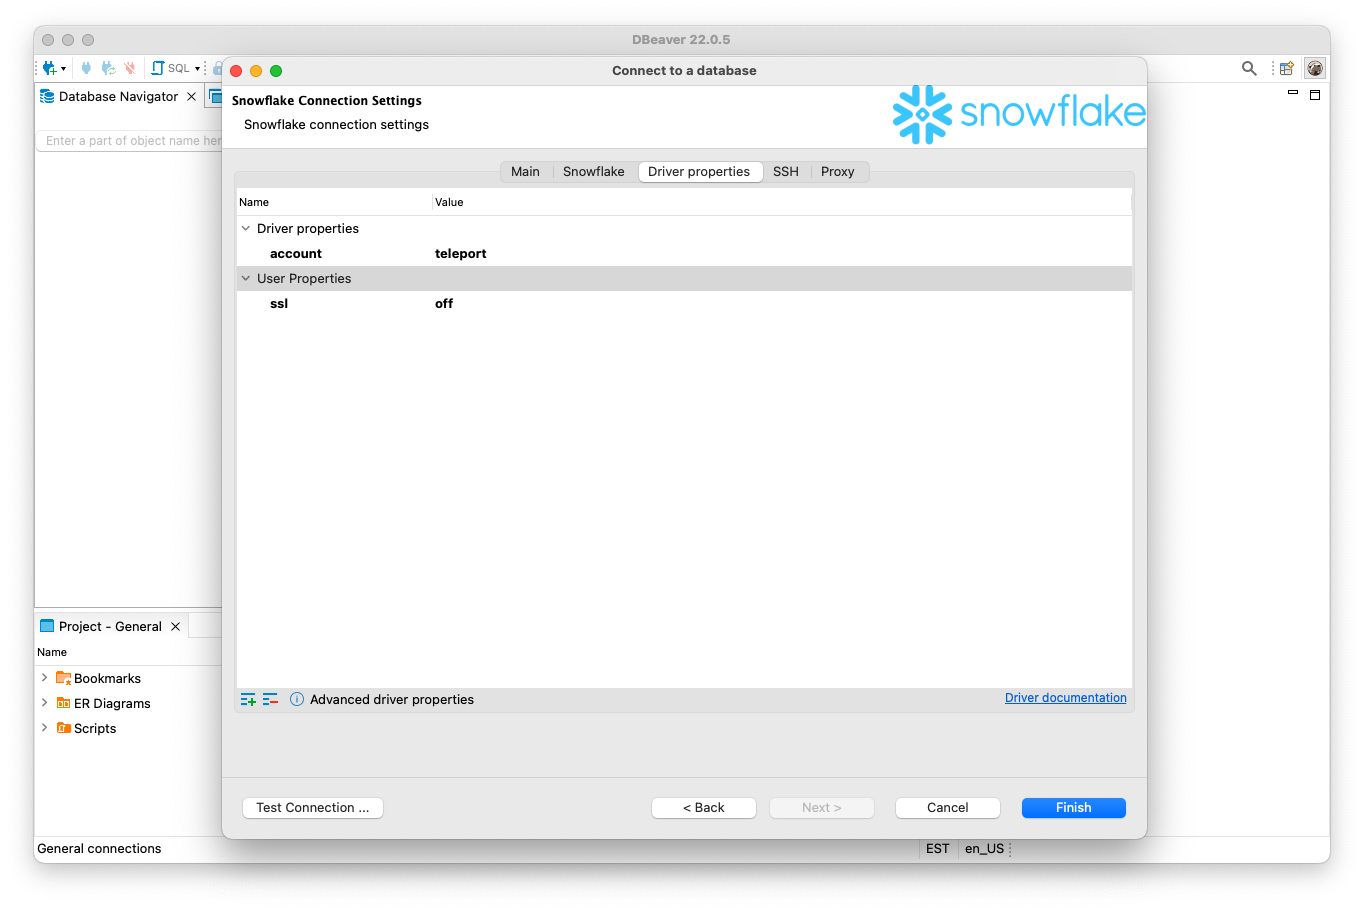Click the Test Connection button
This screenshot has height=913, width=1364.
point(312,808)
